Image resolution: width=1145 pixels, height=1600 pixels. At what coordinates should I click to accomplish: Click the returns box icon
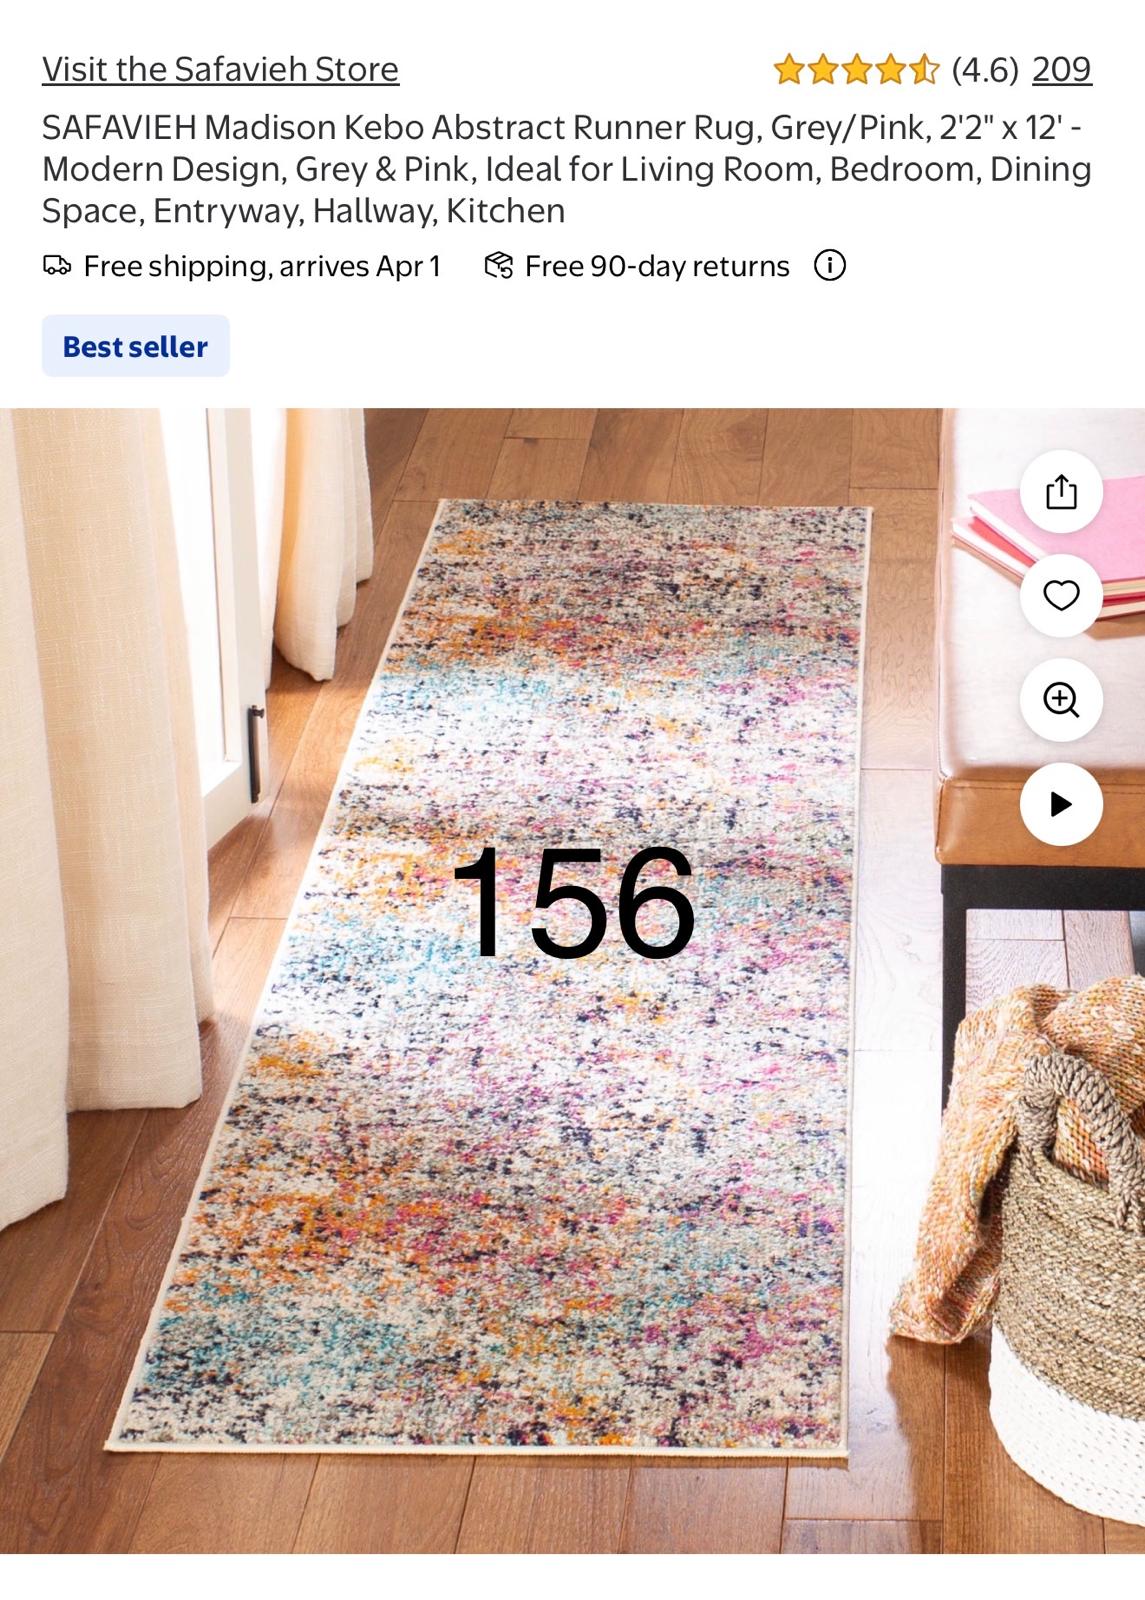coord(498,265)
